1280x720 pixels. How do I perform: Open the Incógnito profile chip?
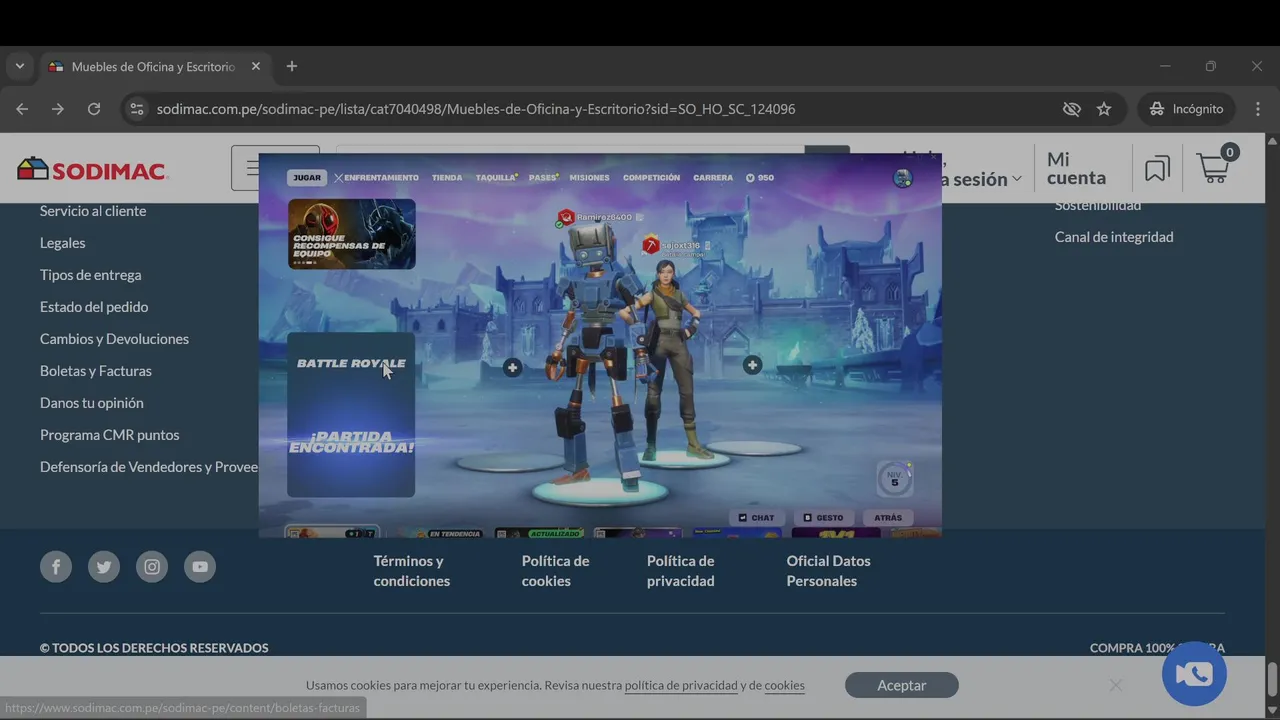pos(1186,109)
